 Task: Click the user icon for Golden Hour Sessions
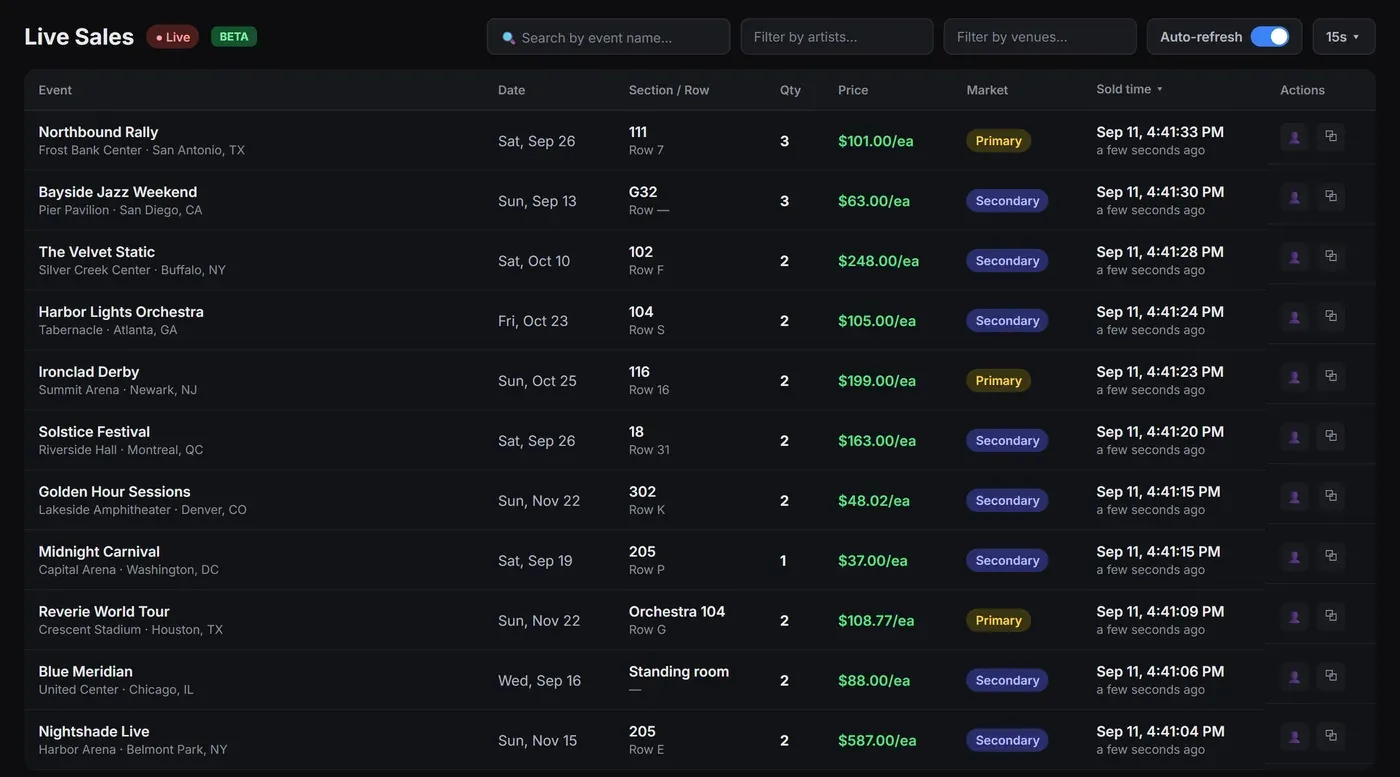(1294, 497)
